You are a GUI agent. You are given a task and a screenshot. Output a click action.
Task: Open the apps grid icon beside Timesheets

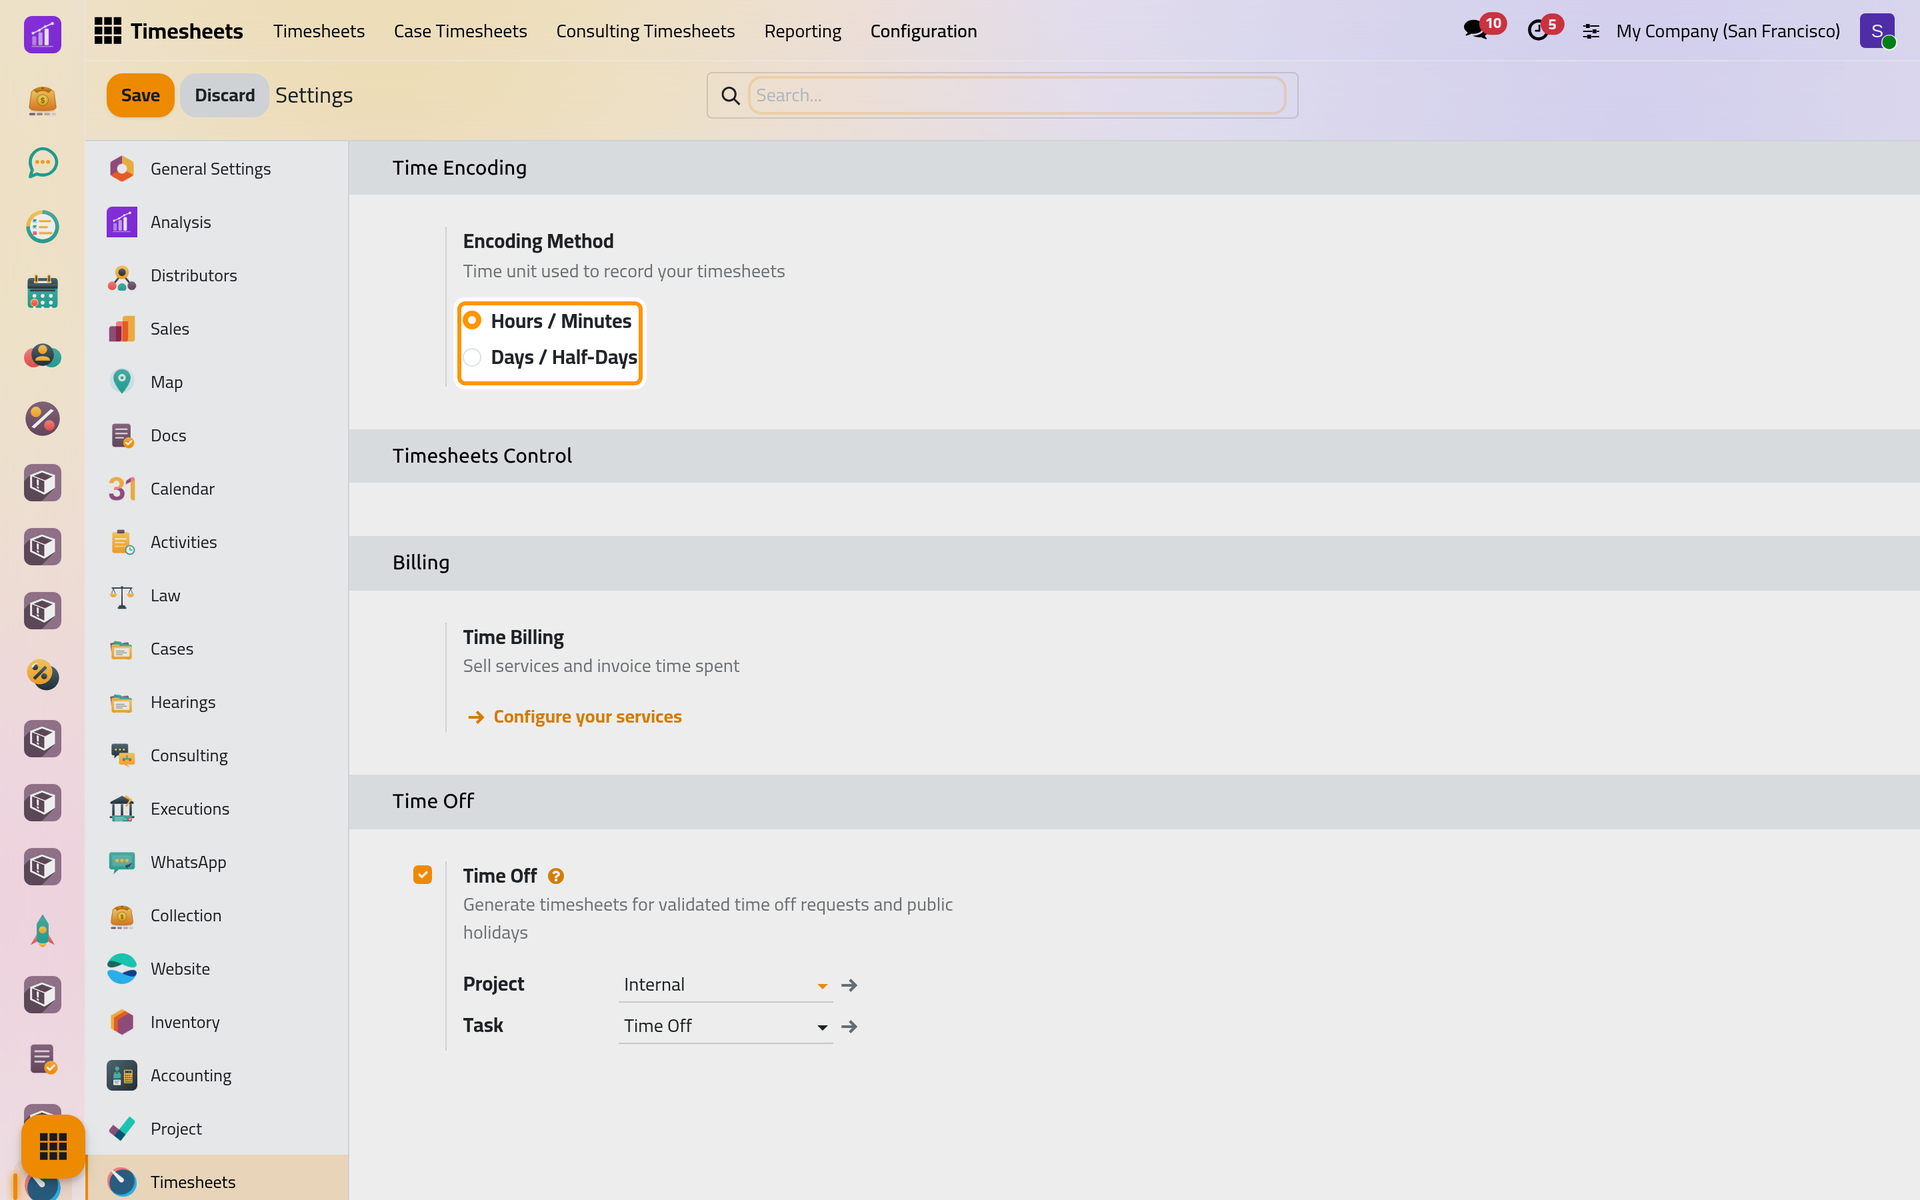(x=107, y=31)
